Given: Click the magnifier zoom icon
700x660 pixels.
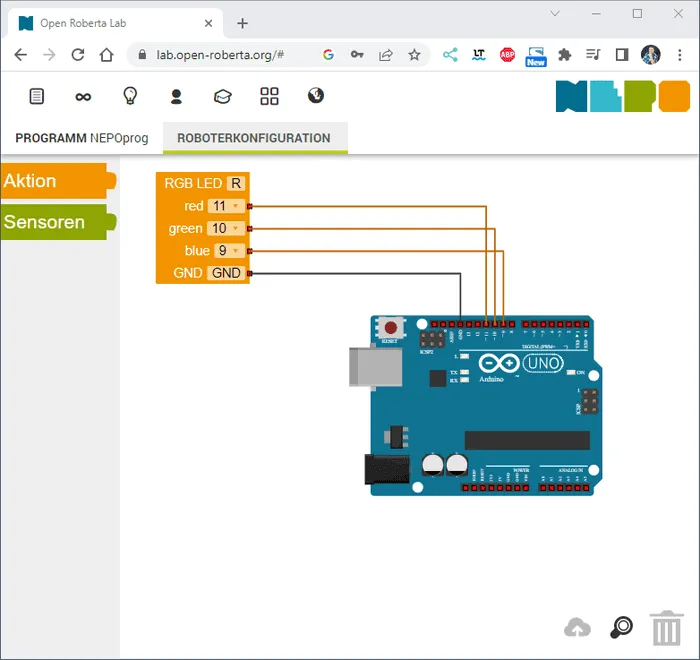Looking at the screenshot, I should (x=621, y=628).
